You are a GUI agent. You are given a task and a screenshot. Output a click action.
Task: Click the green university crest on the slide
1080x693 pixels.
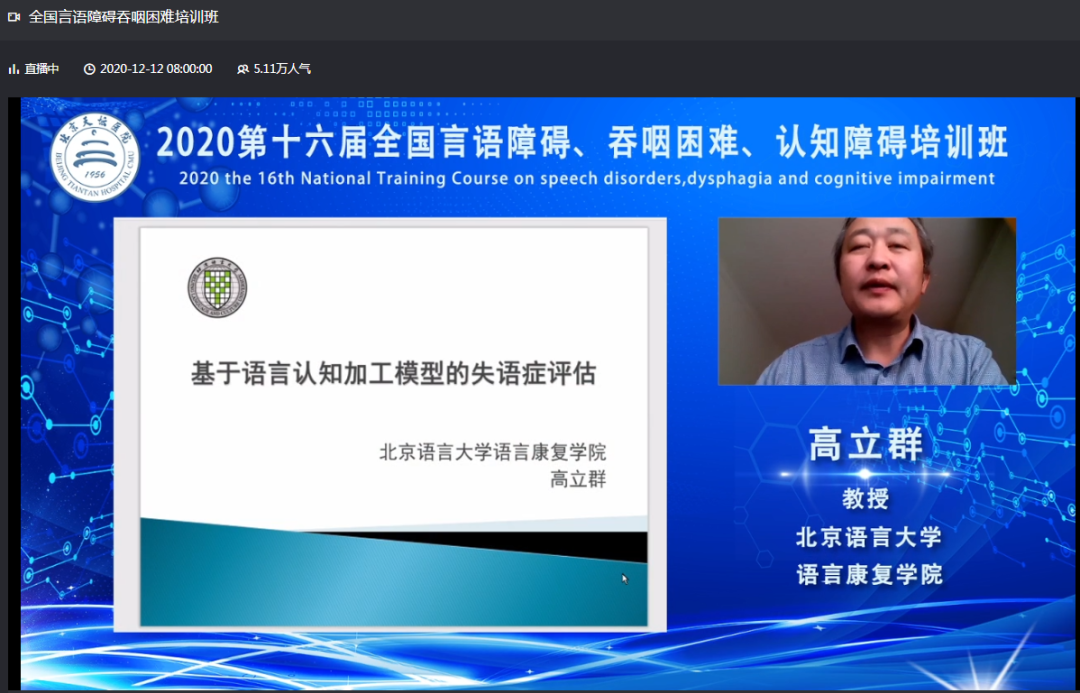[217, 288]
